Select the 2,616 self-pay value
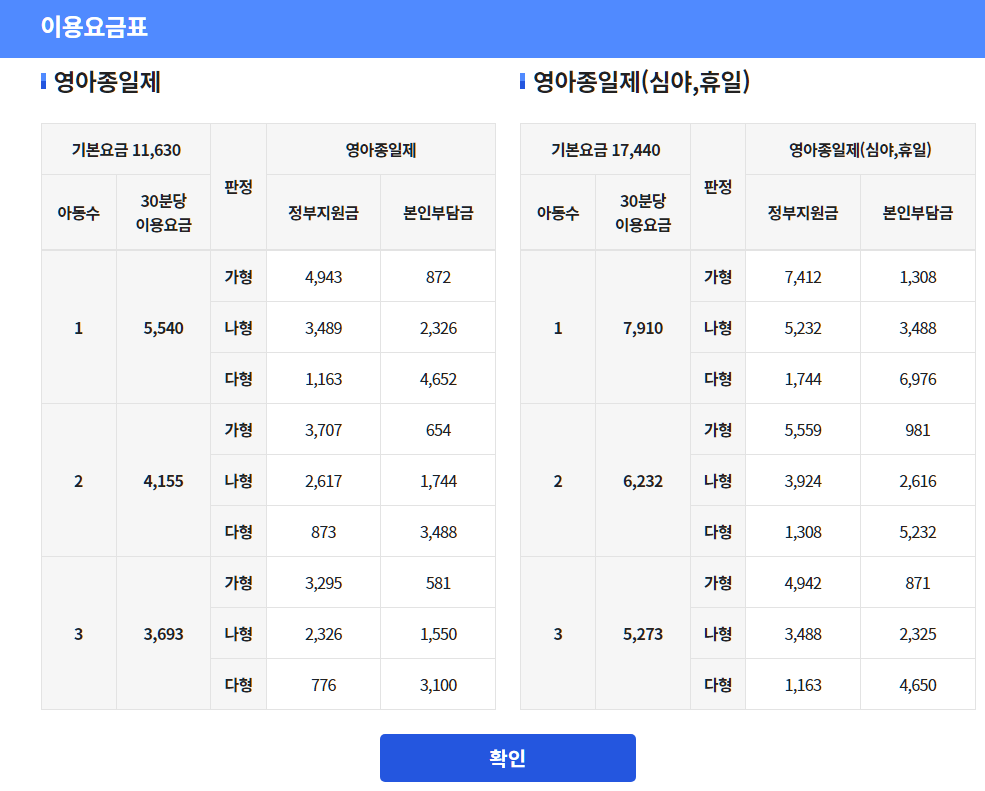 pos(918,481)
